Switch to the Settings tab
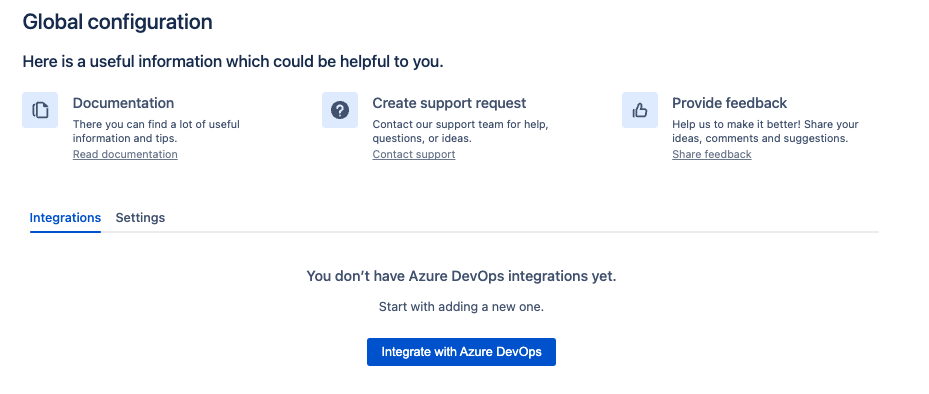This screenshot has height=394, width=929. pyautogui.click(x=140, y=217)
